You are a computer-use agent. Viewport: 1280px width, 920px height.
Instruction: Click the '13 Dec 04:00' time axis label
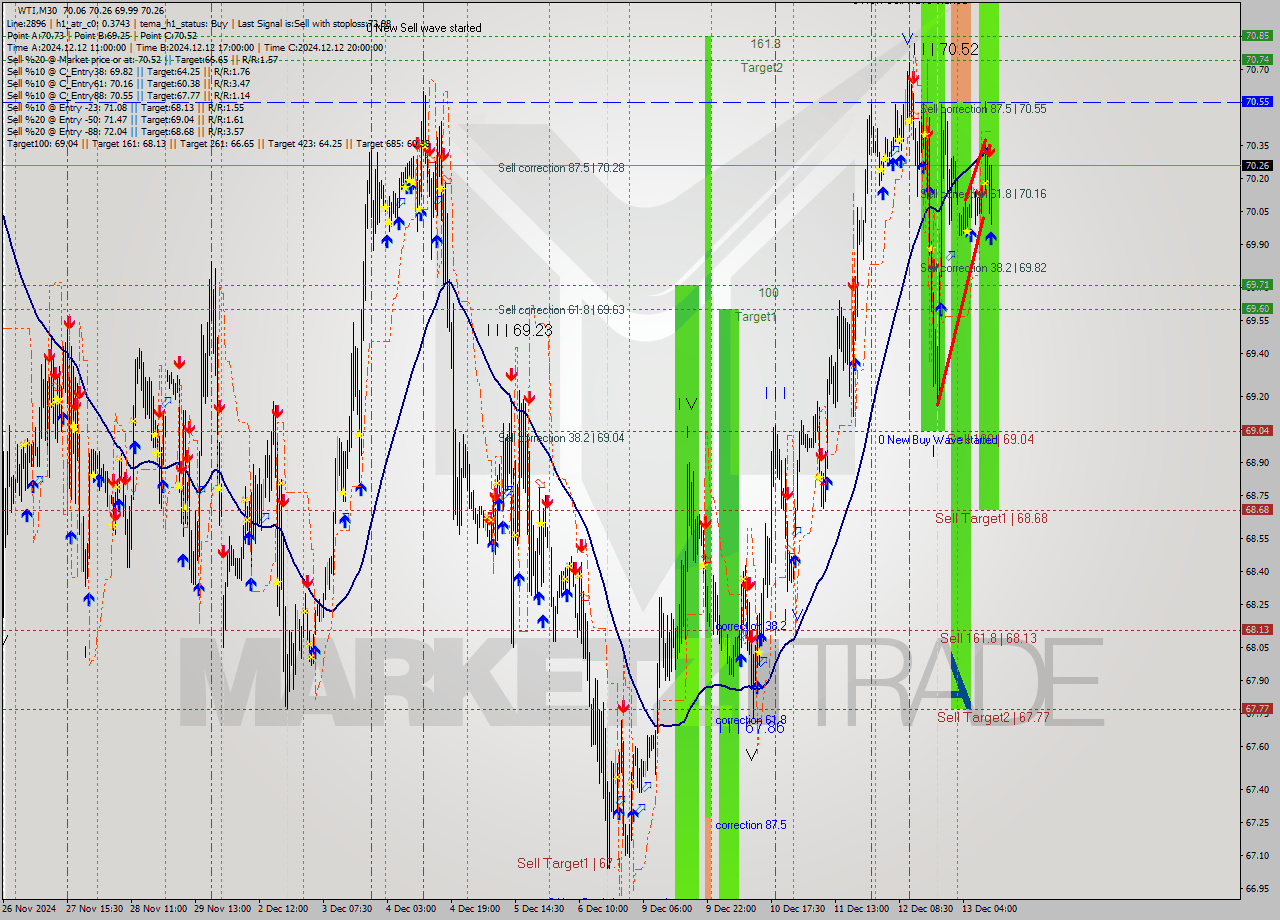(989, 909)
